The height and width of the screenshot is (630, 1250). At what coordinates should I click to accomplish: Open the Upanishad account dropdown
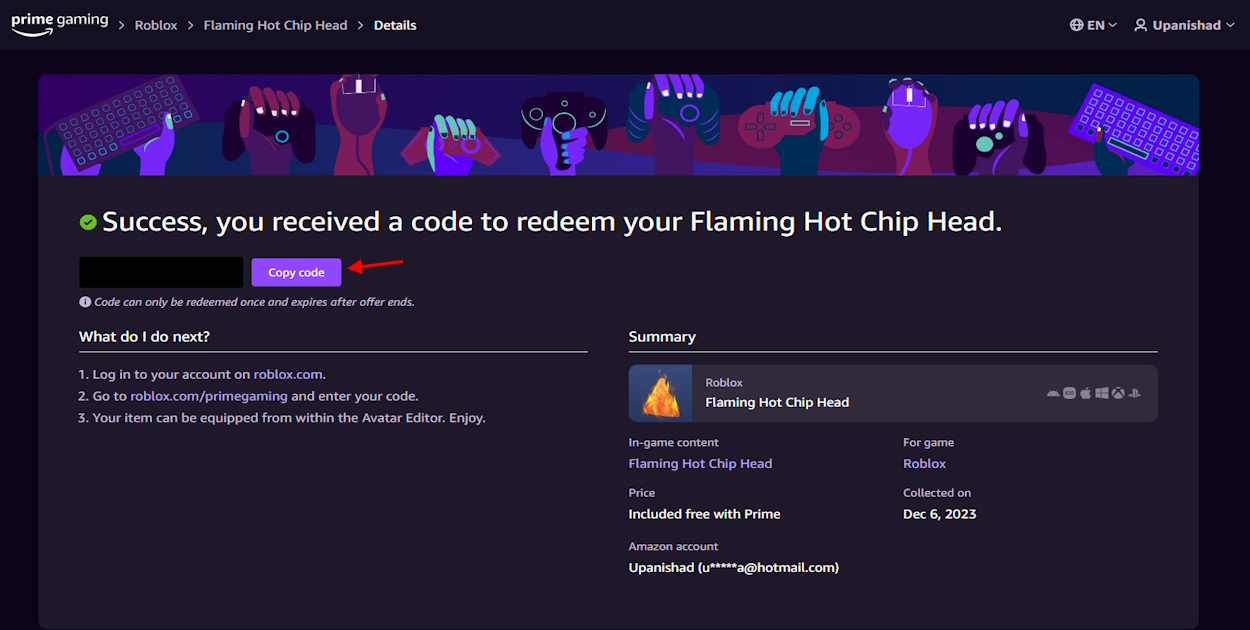click(1184, 24)
